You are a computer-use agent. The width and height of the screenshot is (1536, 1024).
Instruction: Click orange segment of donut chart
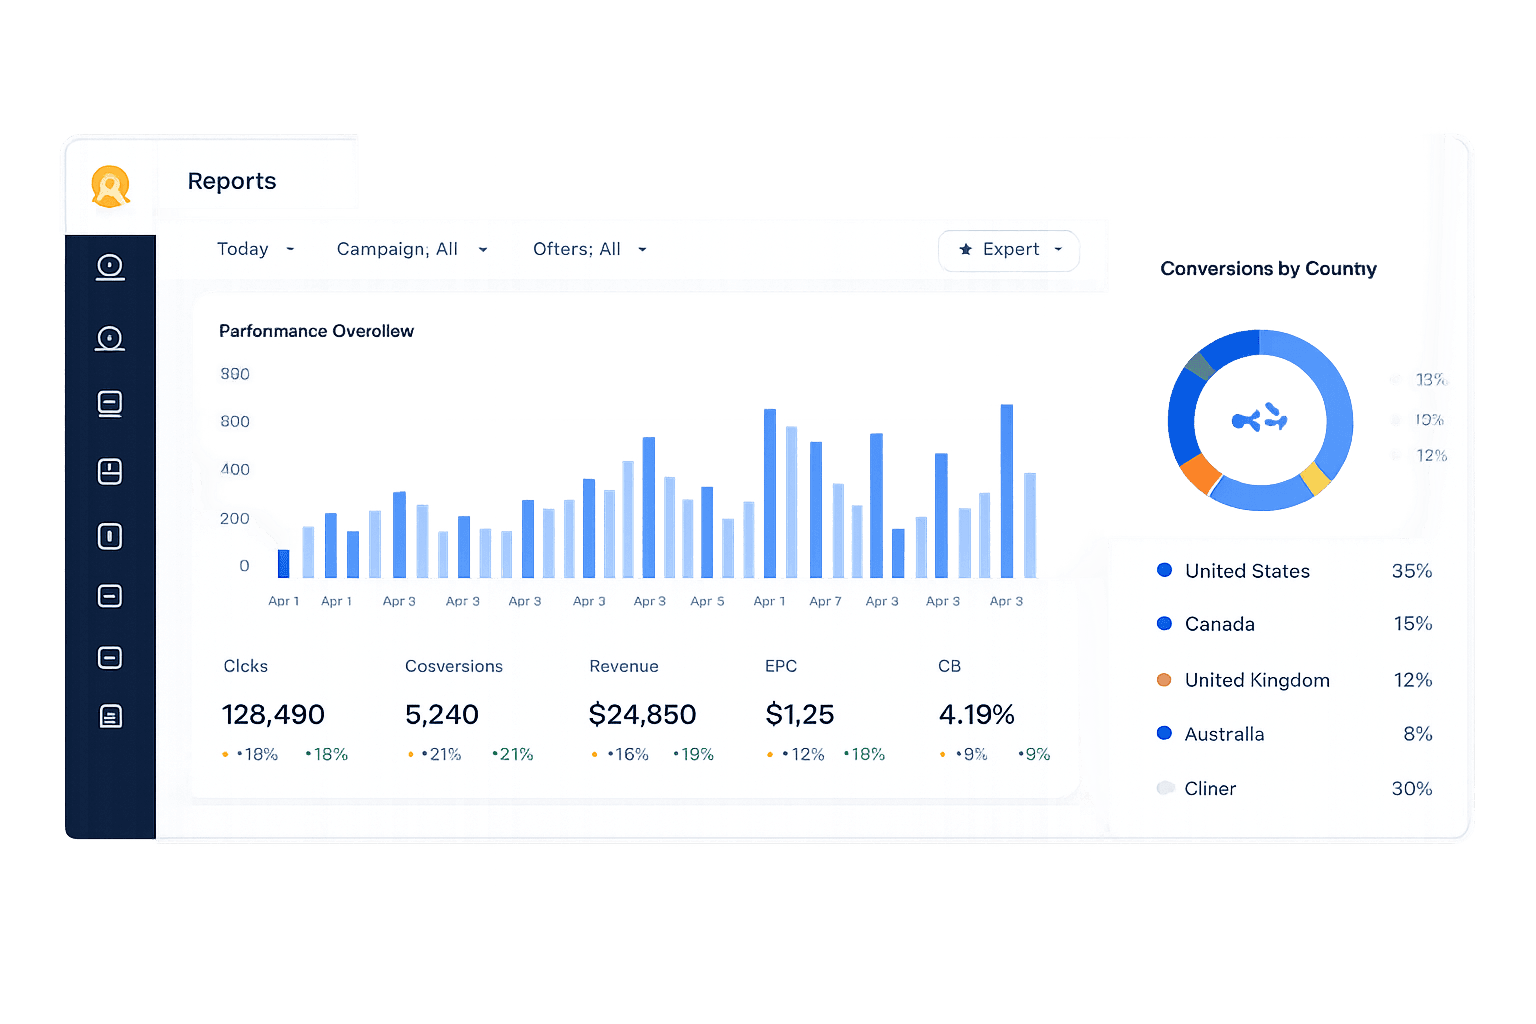coord(1199,473)
